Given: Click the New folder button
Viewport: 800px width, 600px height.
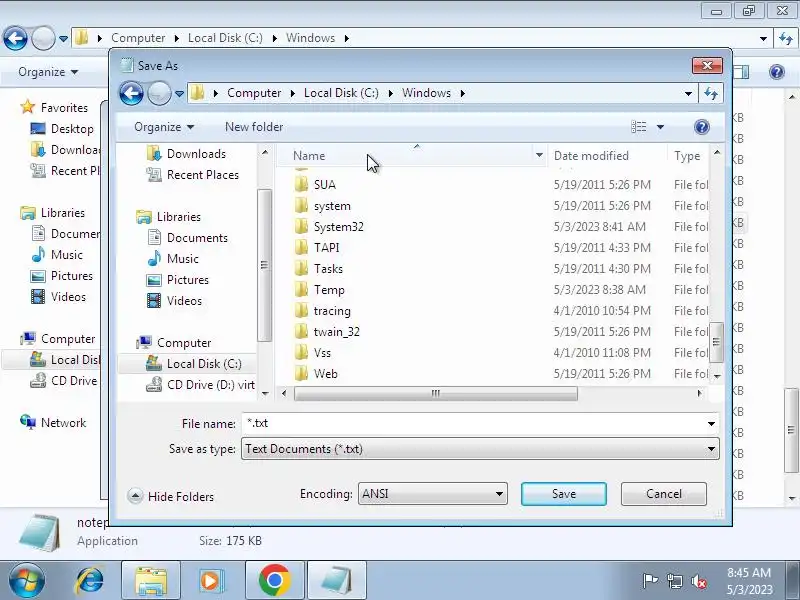Looking at the screenshot, I should pos(254,127).
